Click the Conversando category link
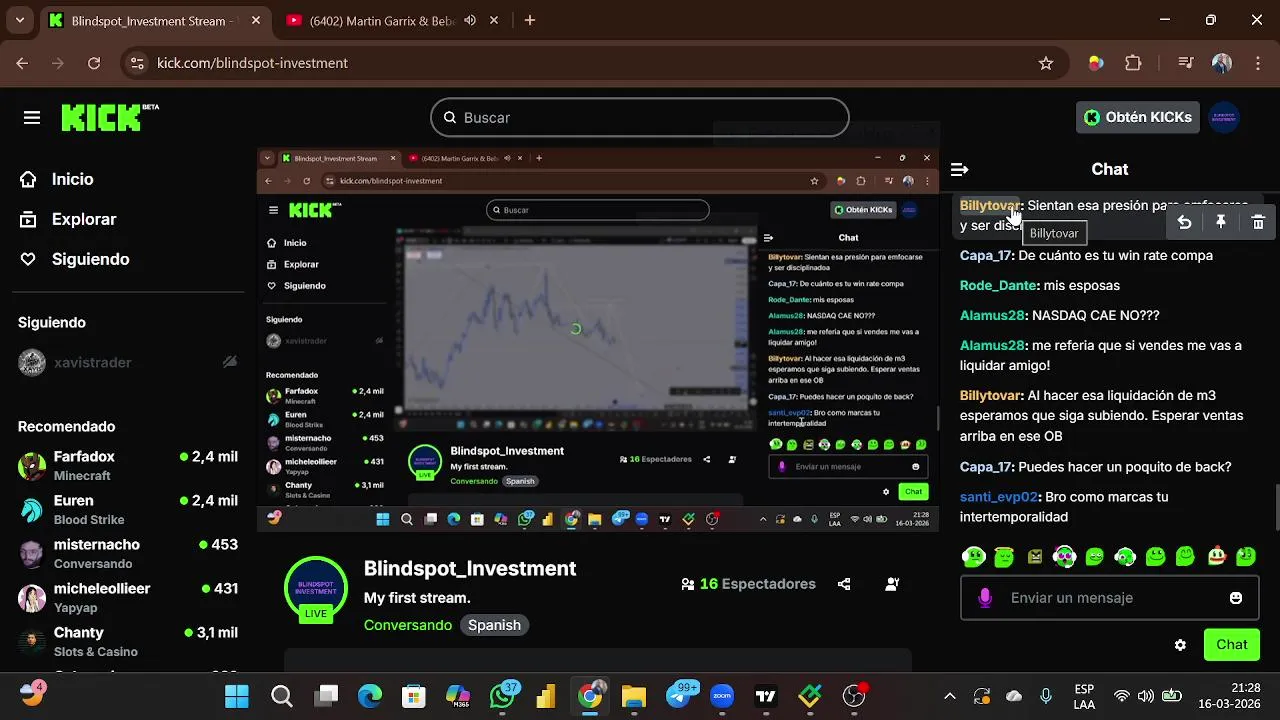The width and height of the screenshot is (1280, 720). (x=408, y=625)
